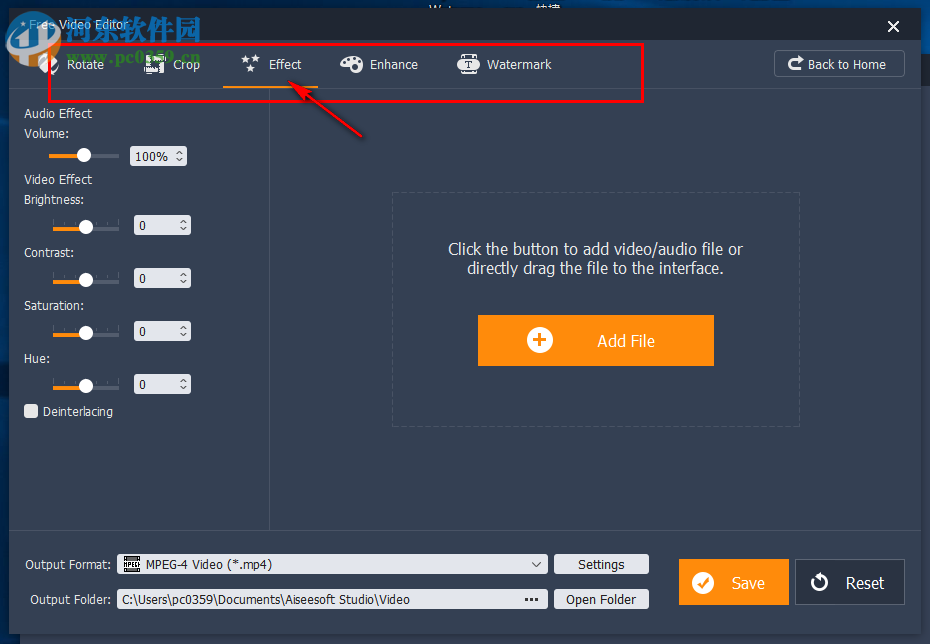Click the Reset button
Screen dimensions: 930x644
click(x=849, y=582)
